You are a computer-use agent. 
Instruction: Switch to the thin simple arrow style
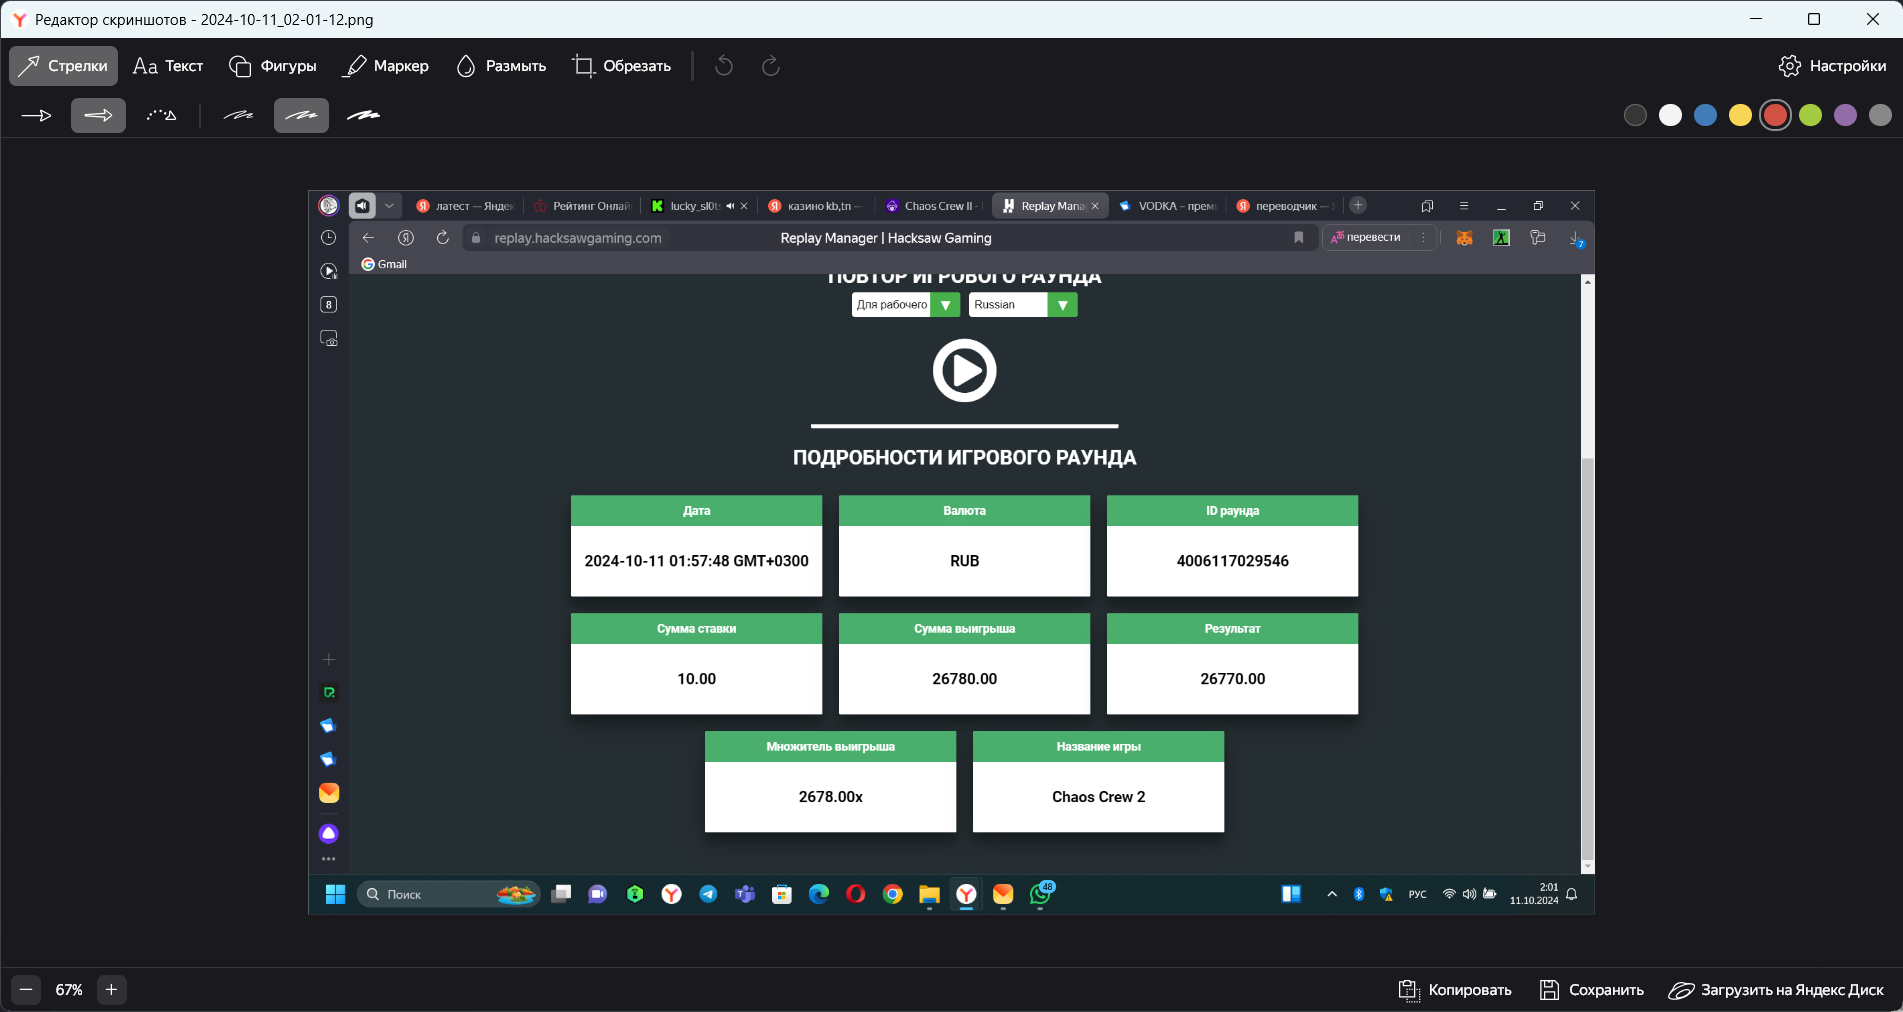click(37, 116)
